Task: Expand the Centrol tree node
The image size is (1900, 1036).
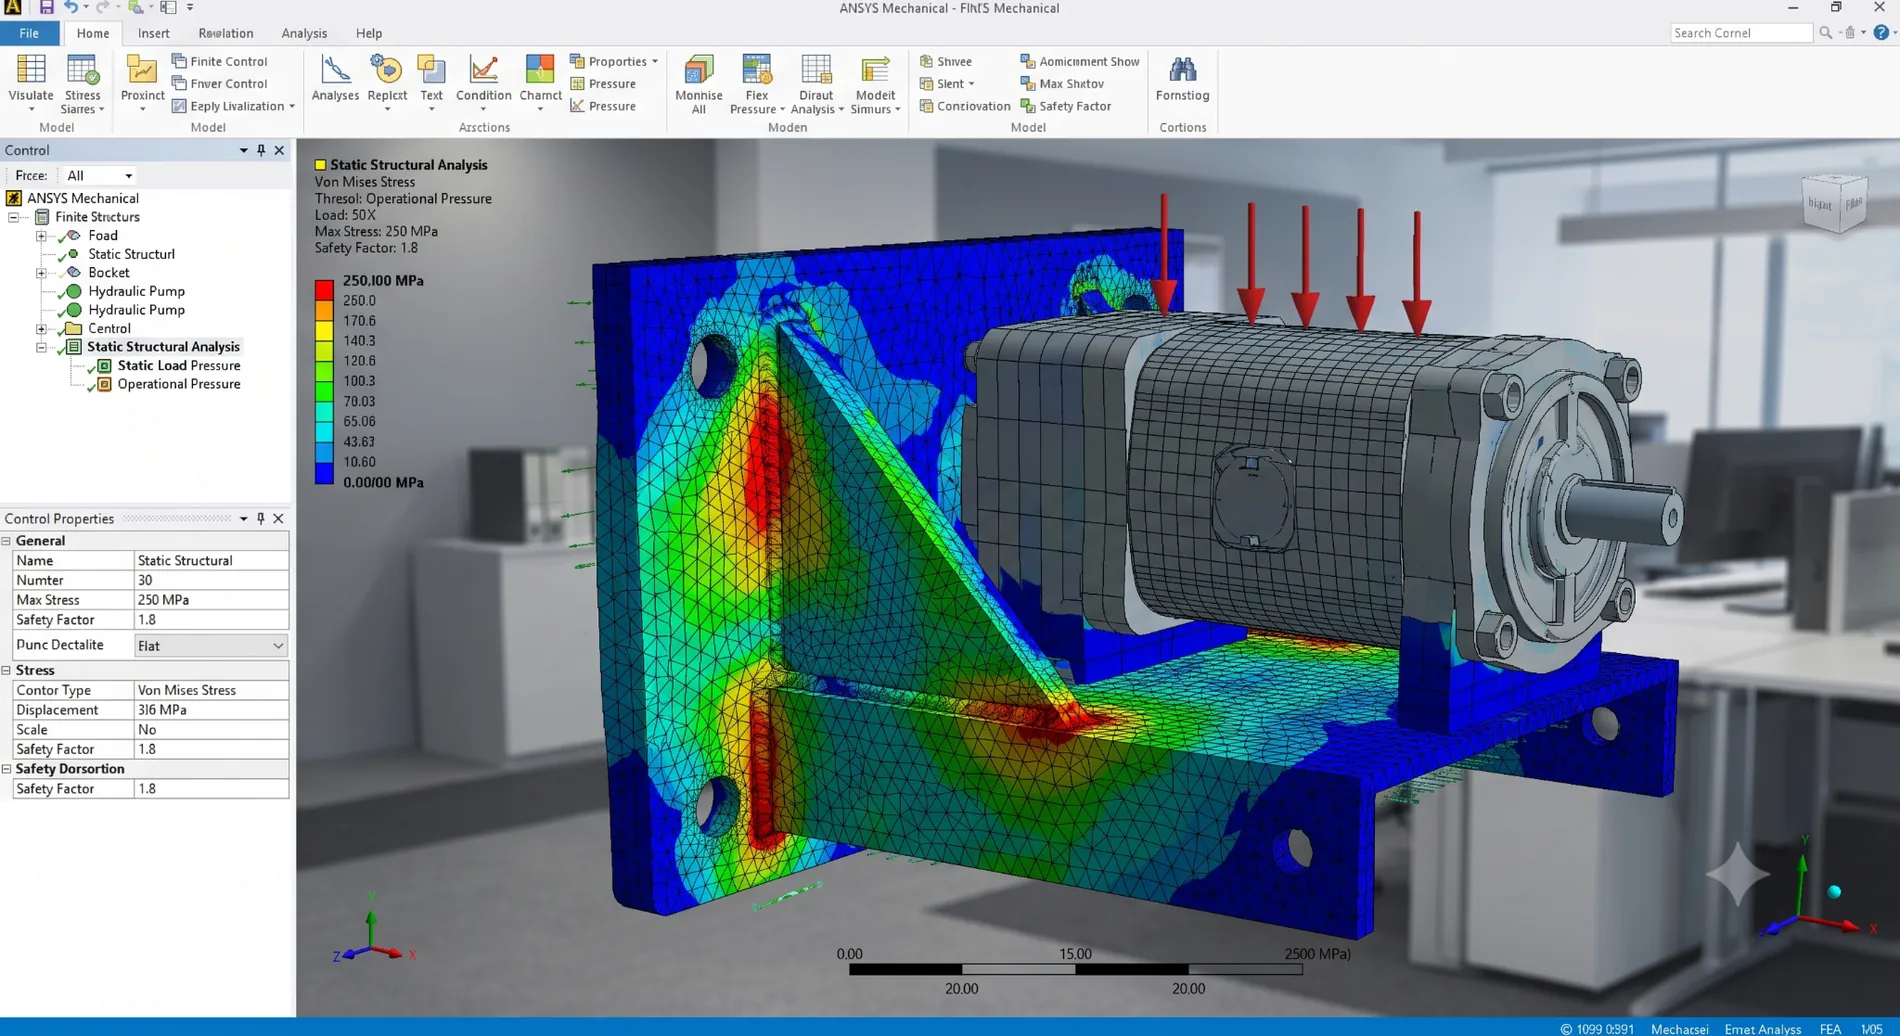Action: pyautogui.click(x=41, y=328)
